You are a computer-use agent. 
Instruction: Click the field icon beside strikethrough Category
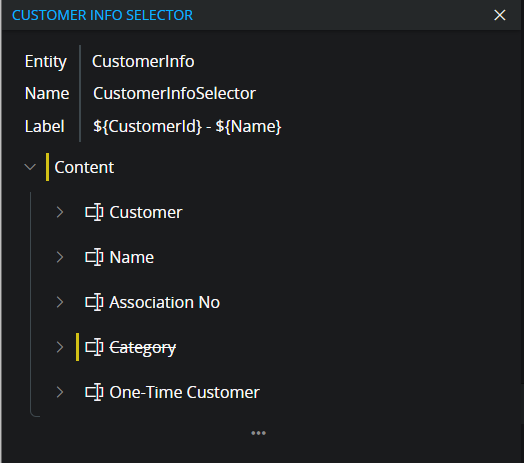point(94,347)
